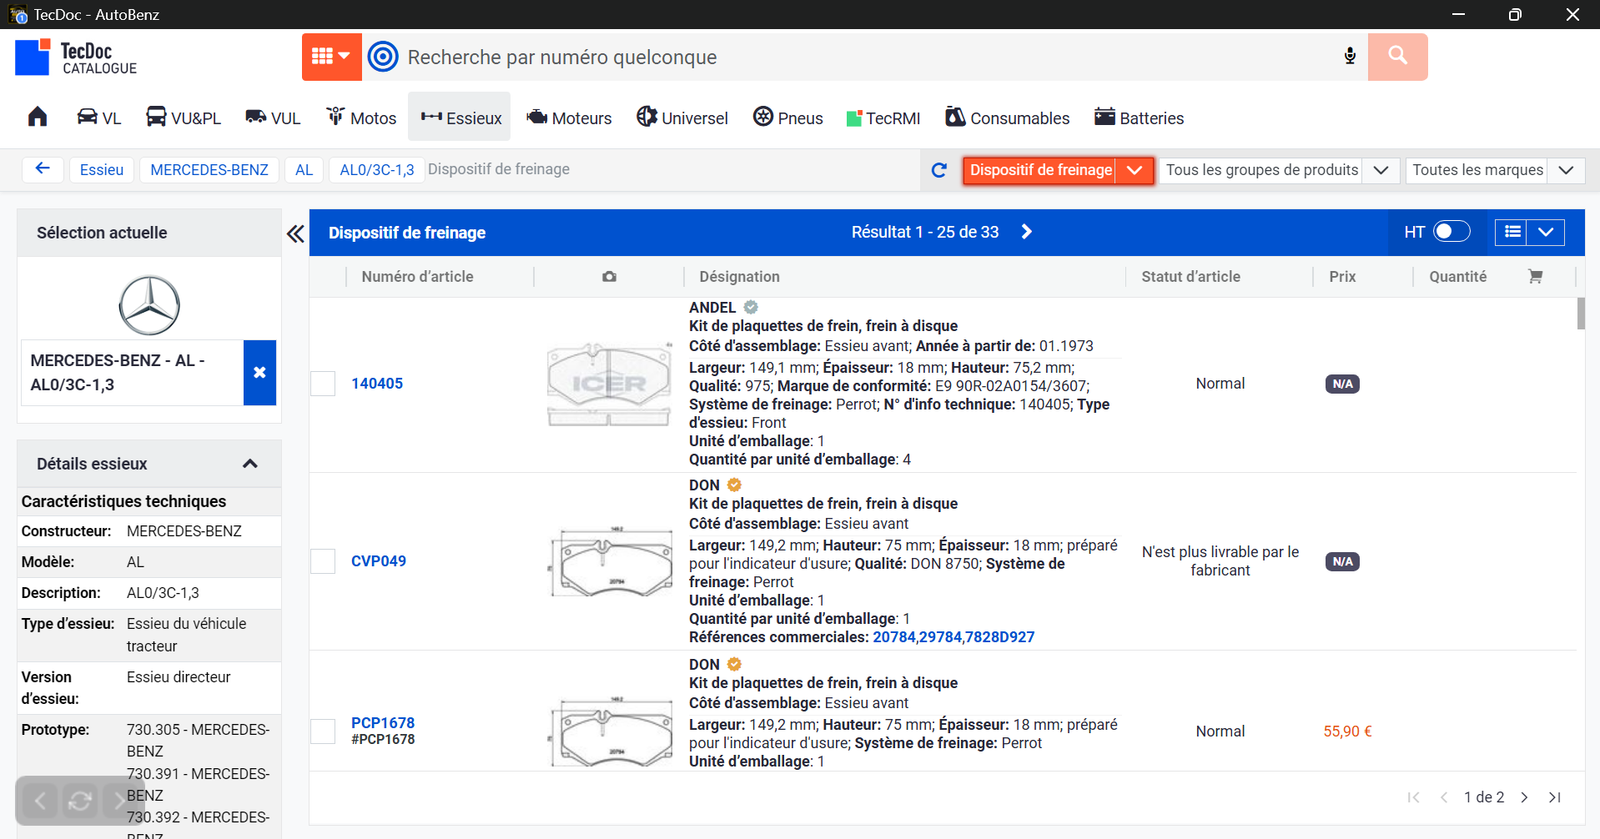1600x839 pixels.
Task: Check the box for article 140405
Action: tap(323, 384)
